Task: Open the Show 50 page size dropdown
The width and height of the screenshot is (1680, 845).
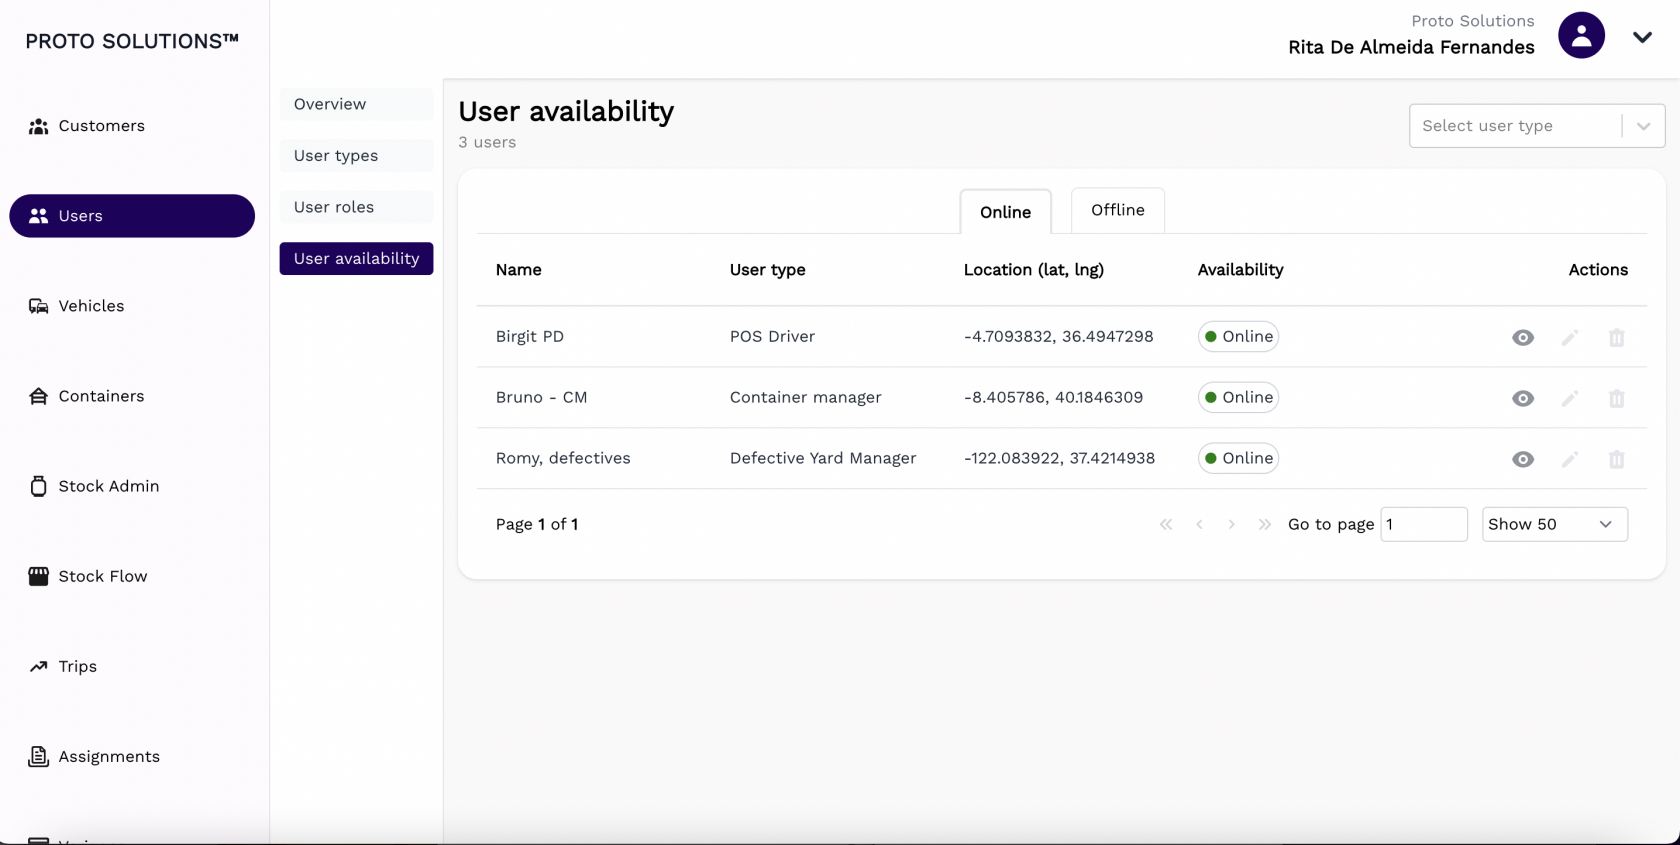Action: coord(1555,524)
